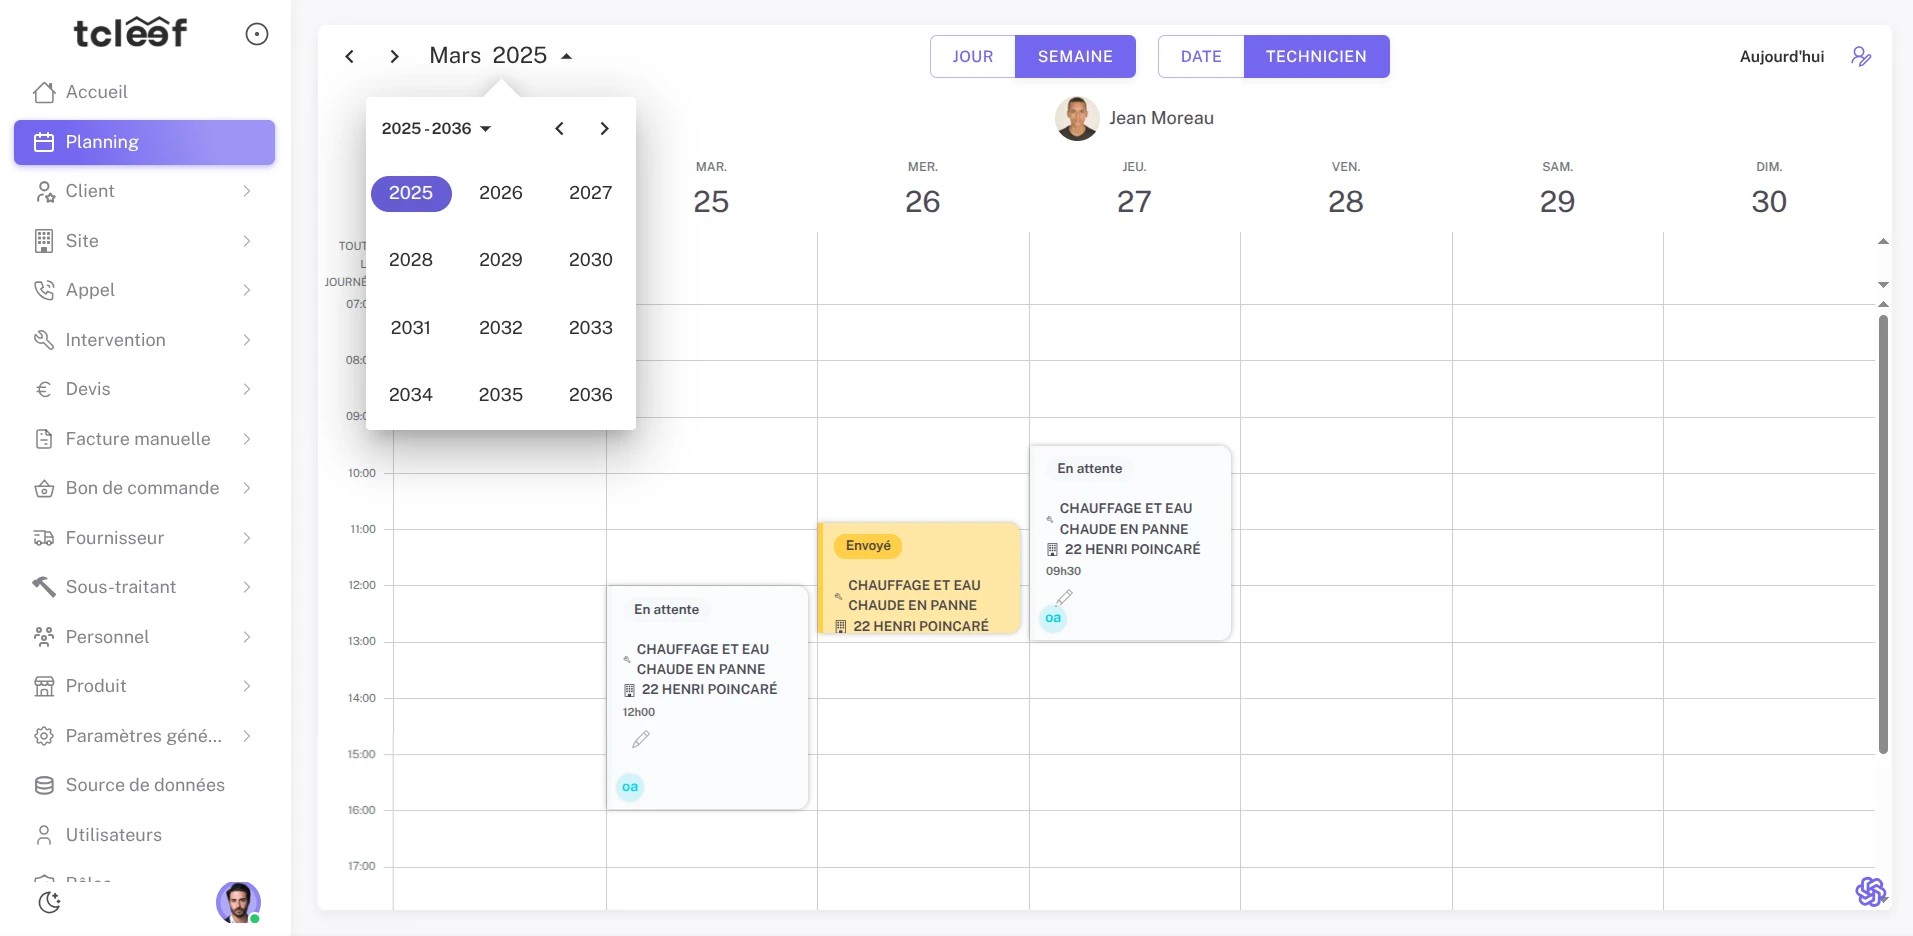Edit the 12h00 event with its pencil icon
Screen dimensions: 1913x936
pos(640,739)
